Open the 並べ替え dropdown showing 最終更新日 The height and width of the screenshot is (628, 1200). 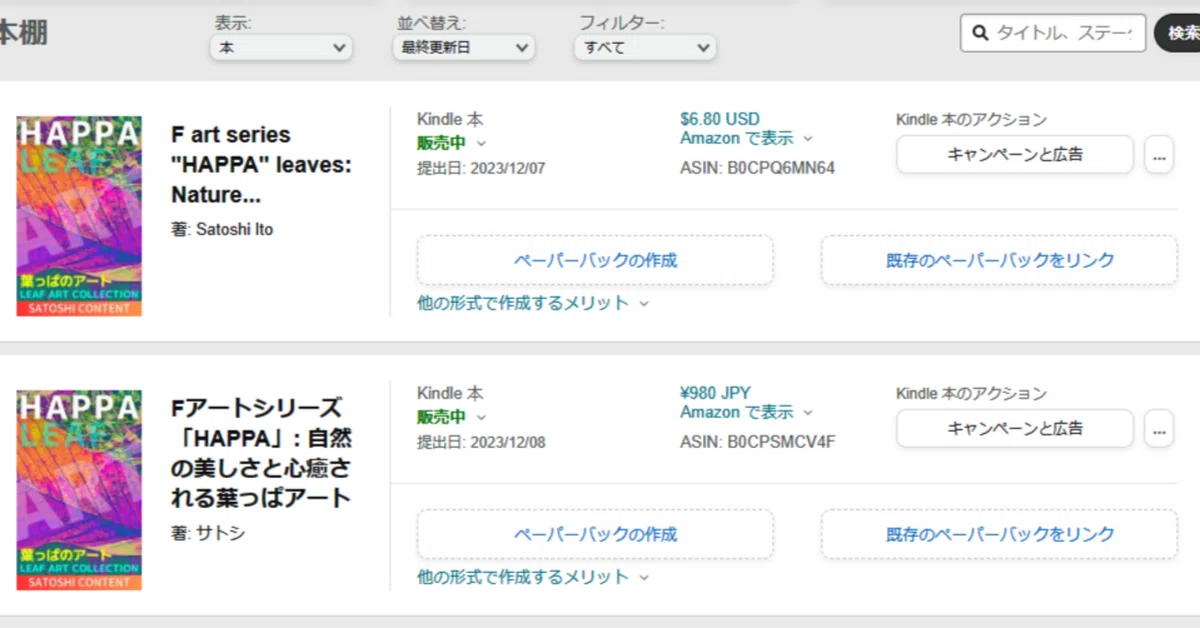[463, 47]
